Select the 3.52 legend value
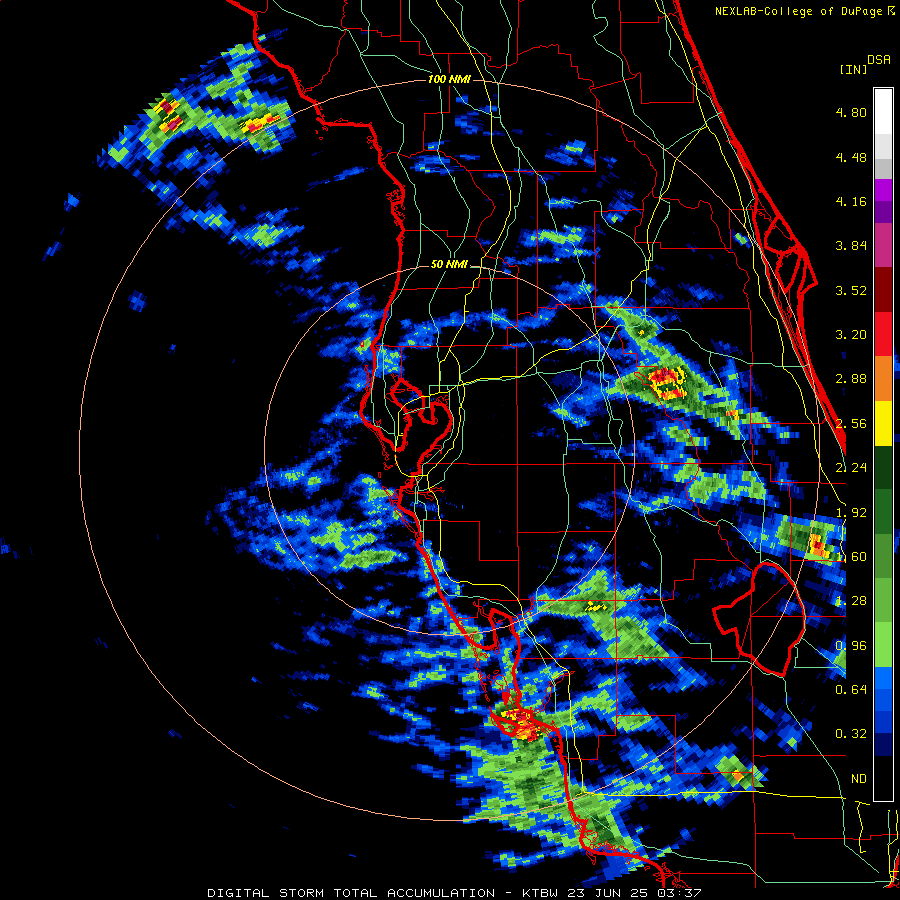This screenshot has height=900, width=900. pyautogui.click(x=851, y=290)
